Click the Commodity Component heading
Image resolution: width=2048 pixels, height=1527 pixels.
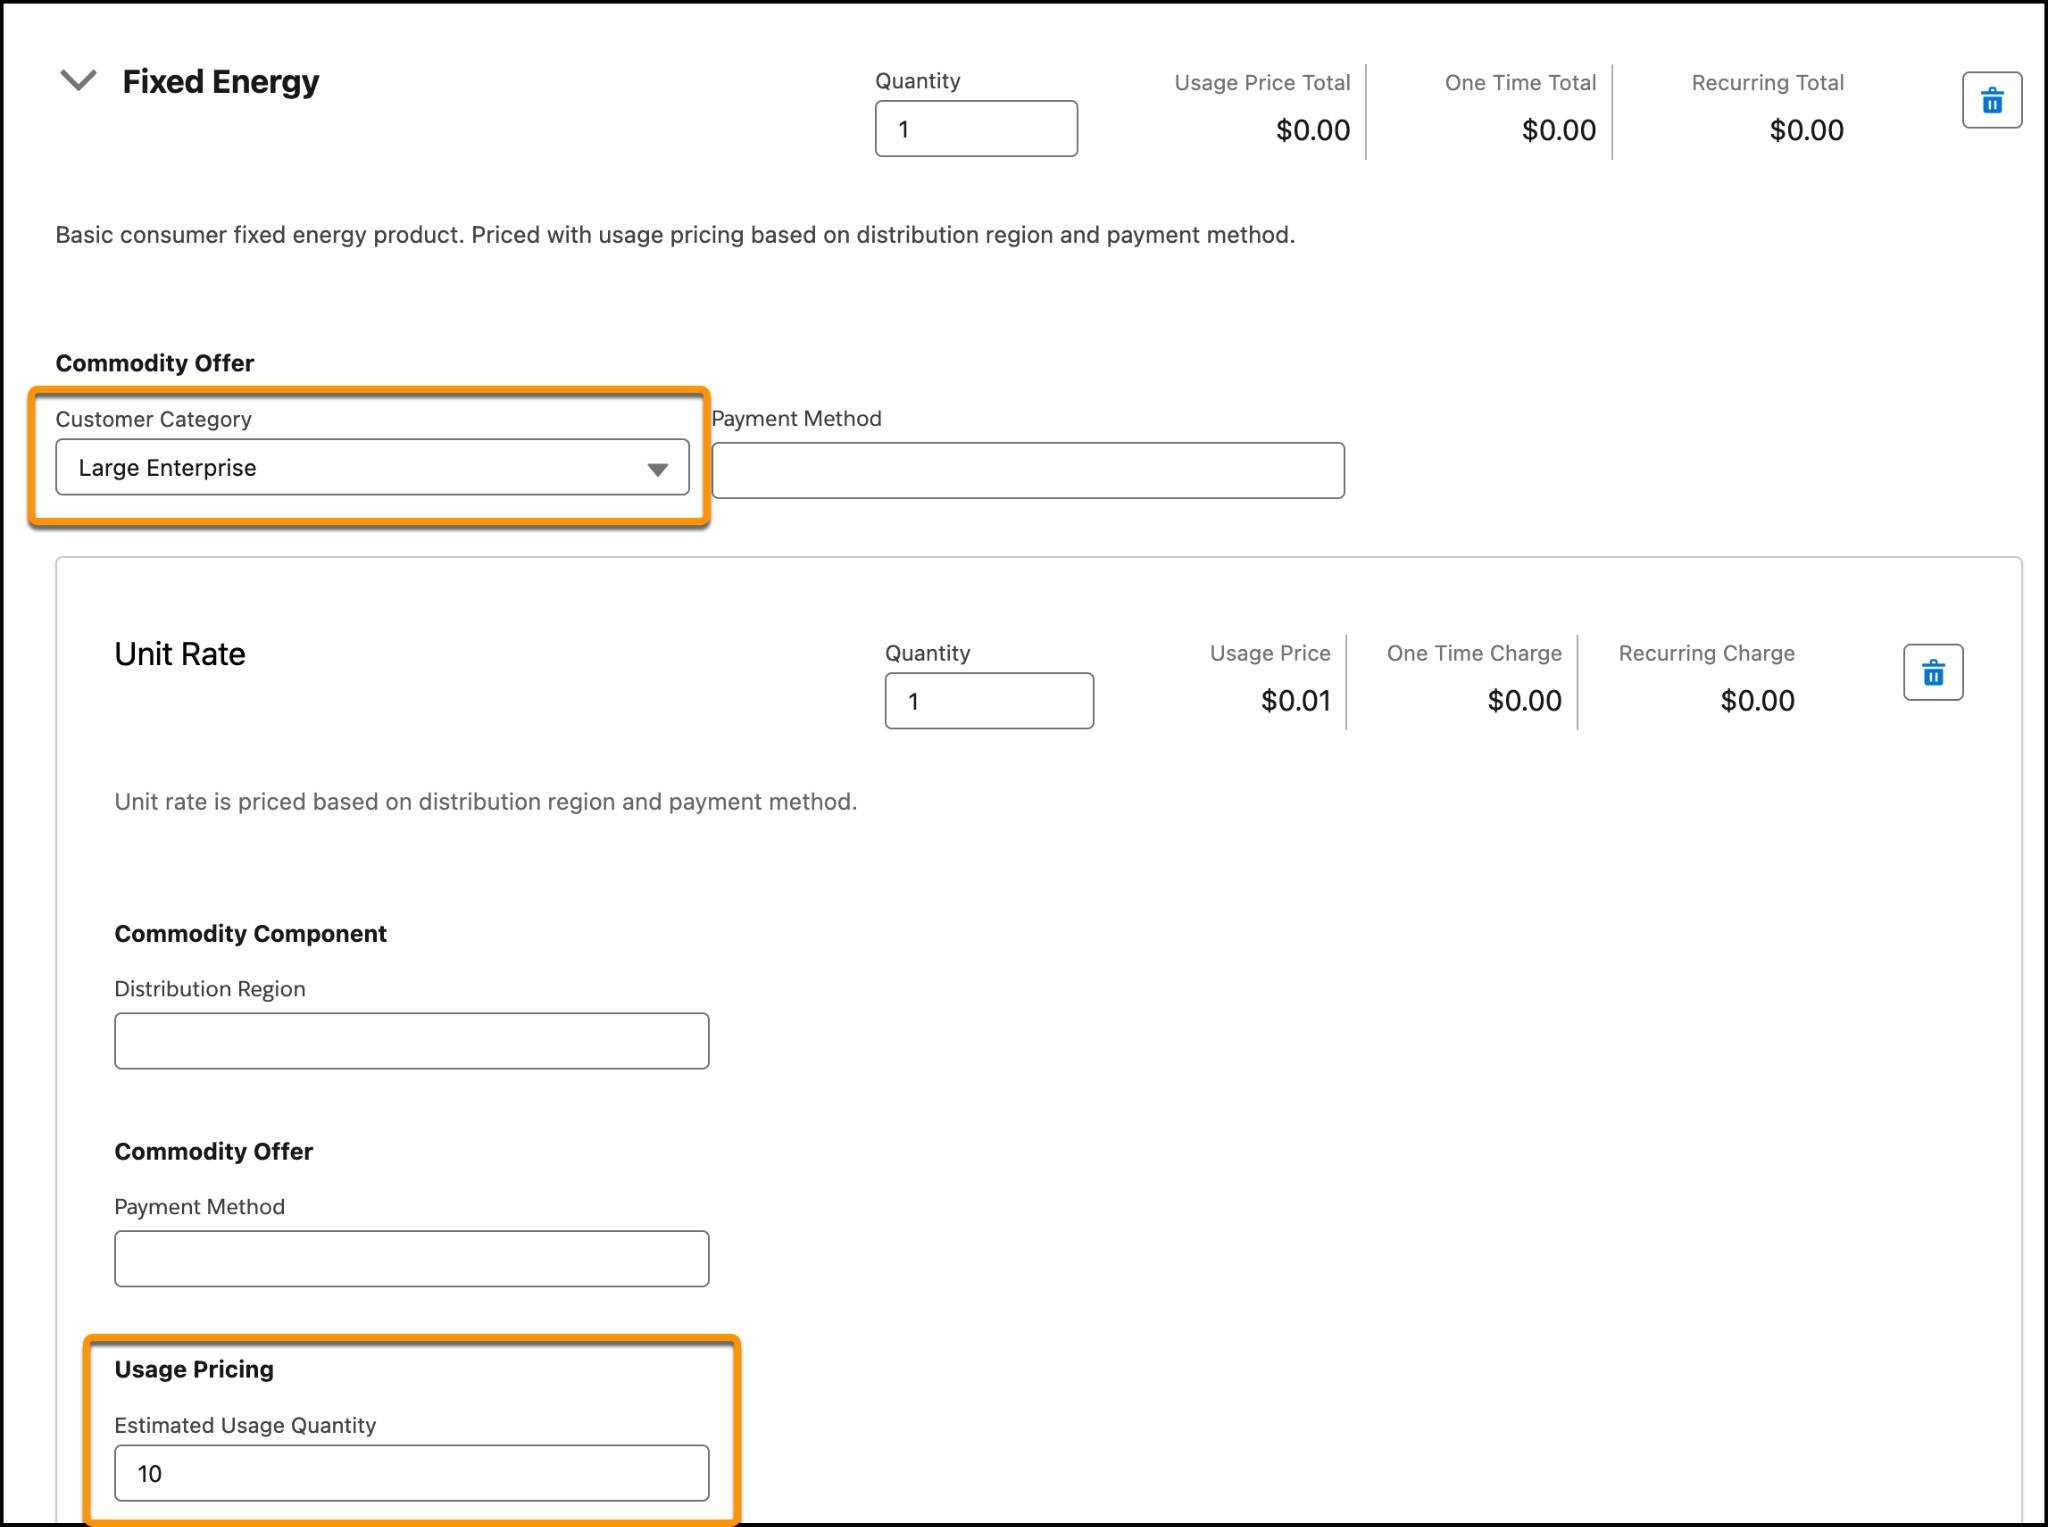250,933
